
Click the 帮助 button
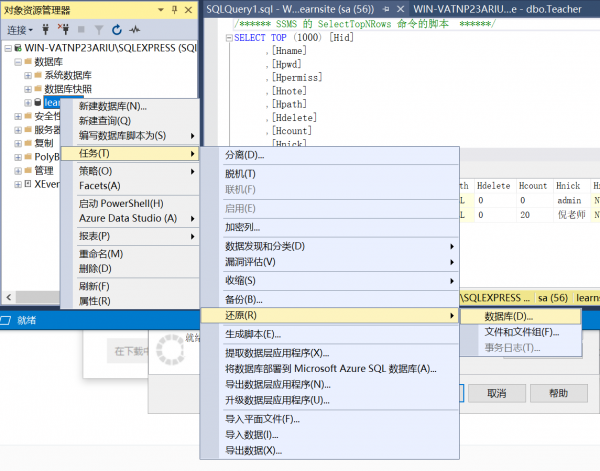[558, 393]
